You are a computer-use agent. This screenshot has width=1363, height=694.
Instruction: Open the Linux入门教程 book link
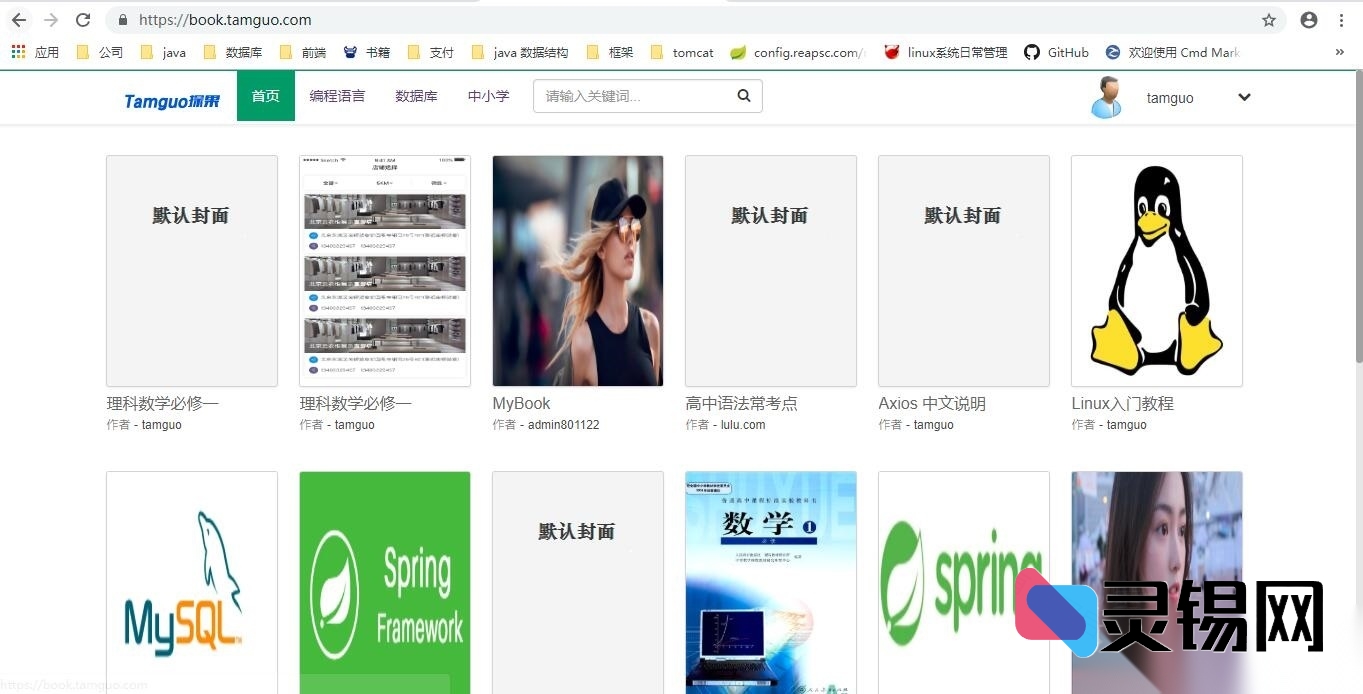point(1122,403)
